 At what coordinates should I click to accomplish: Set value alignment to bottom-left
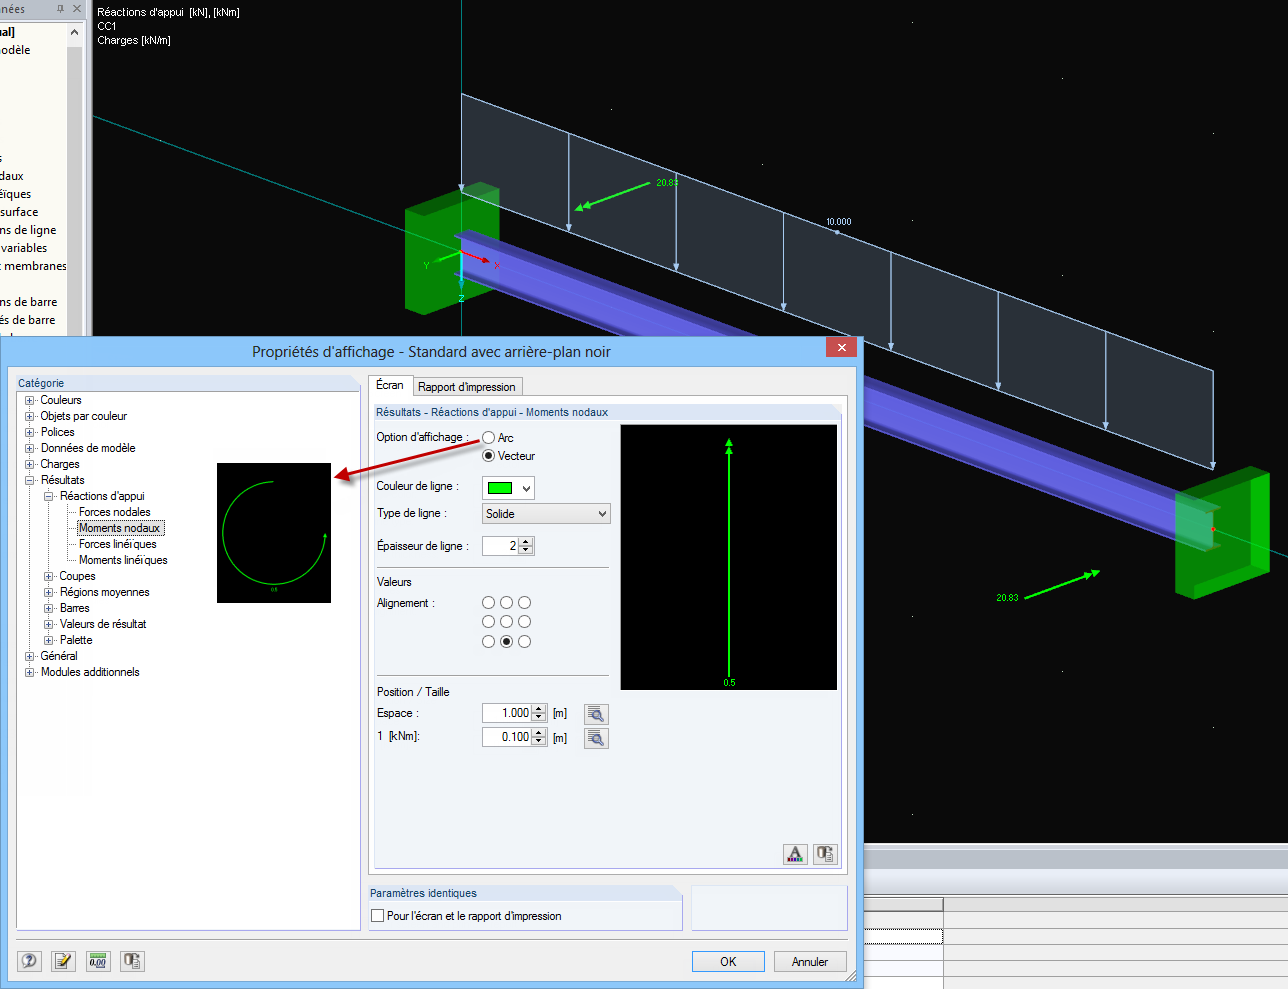(x=488, y=641)
